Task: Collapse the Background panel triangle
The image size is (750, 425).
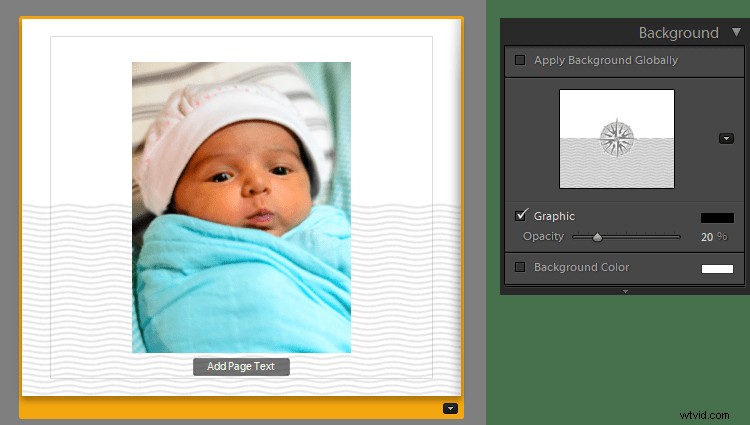Action: click(736, 33)
